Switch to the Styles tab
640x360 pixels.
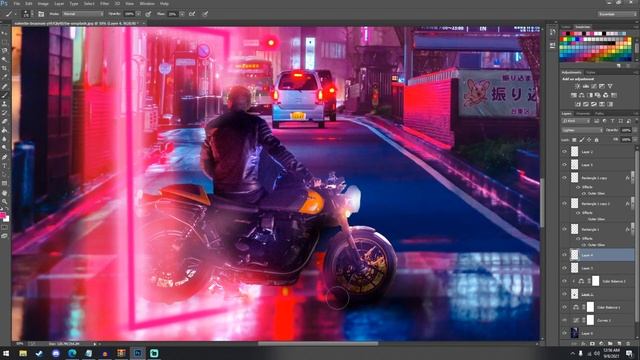pos(591,72)
